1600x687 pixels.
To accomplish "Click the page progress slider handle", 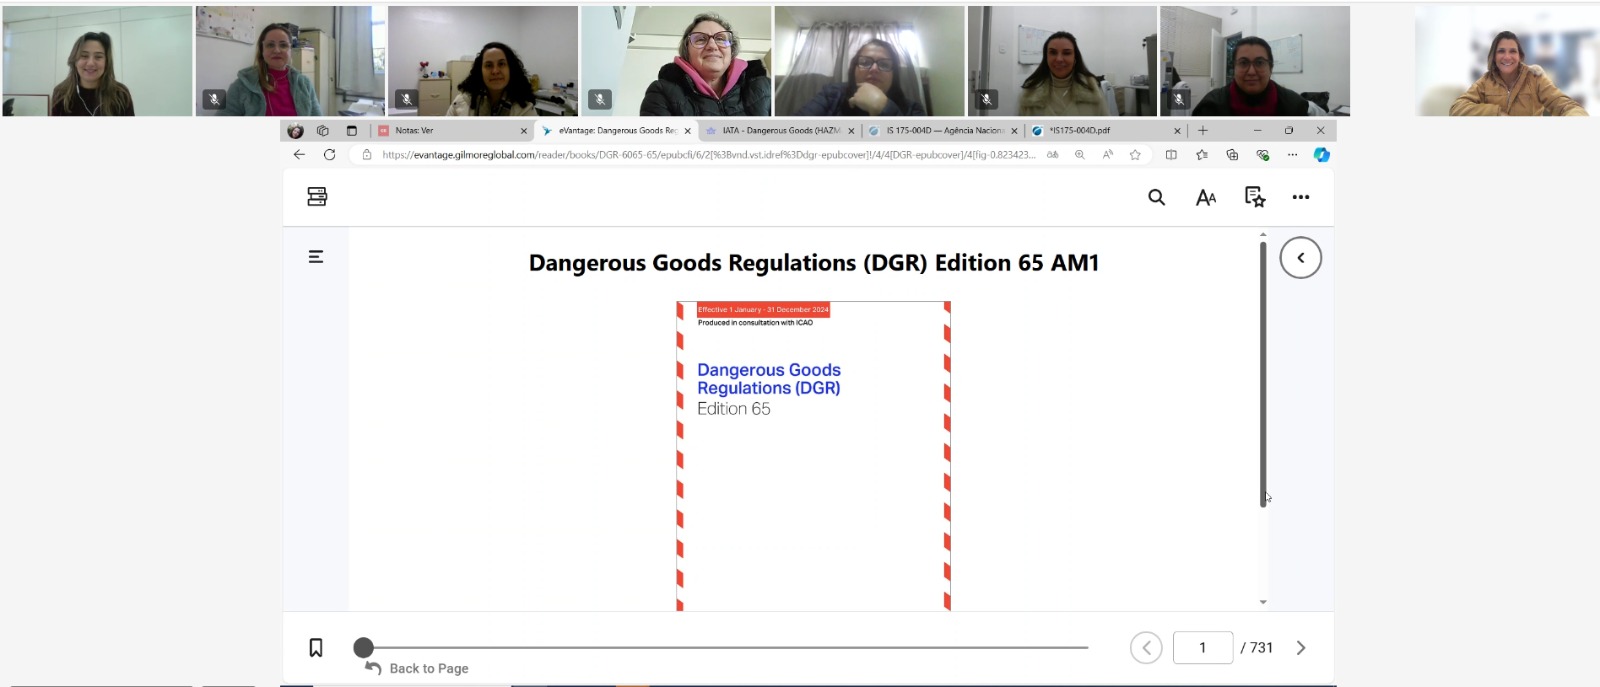I will 364,648.
